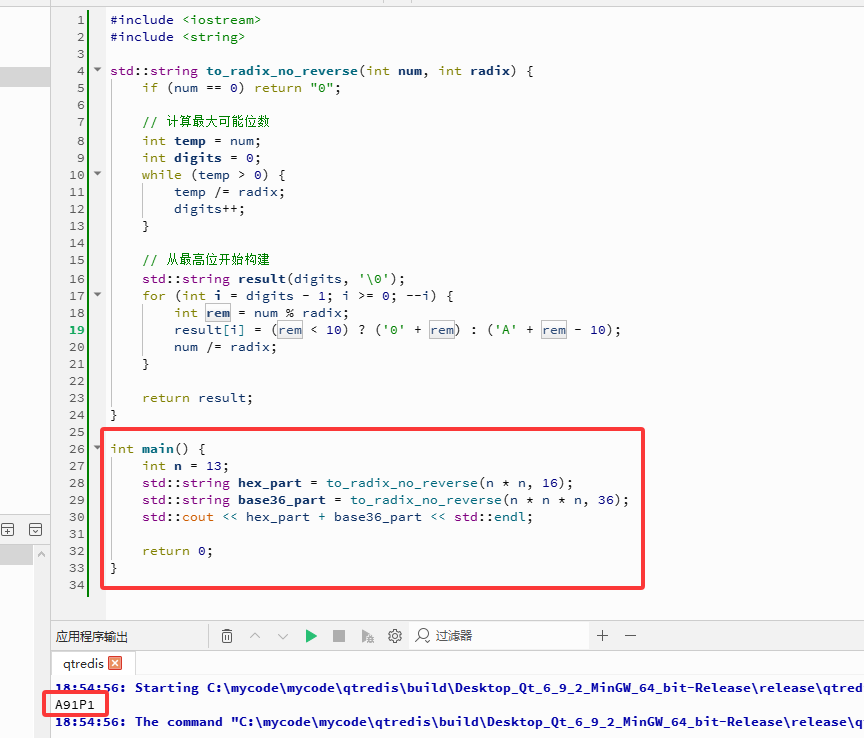This screenshot has width=864, height=738.
Task: Collapse the while loop at line 10
Action: 98,174
